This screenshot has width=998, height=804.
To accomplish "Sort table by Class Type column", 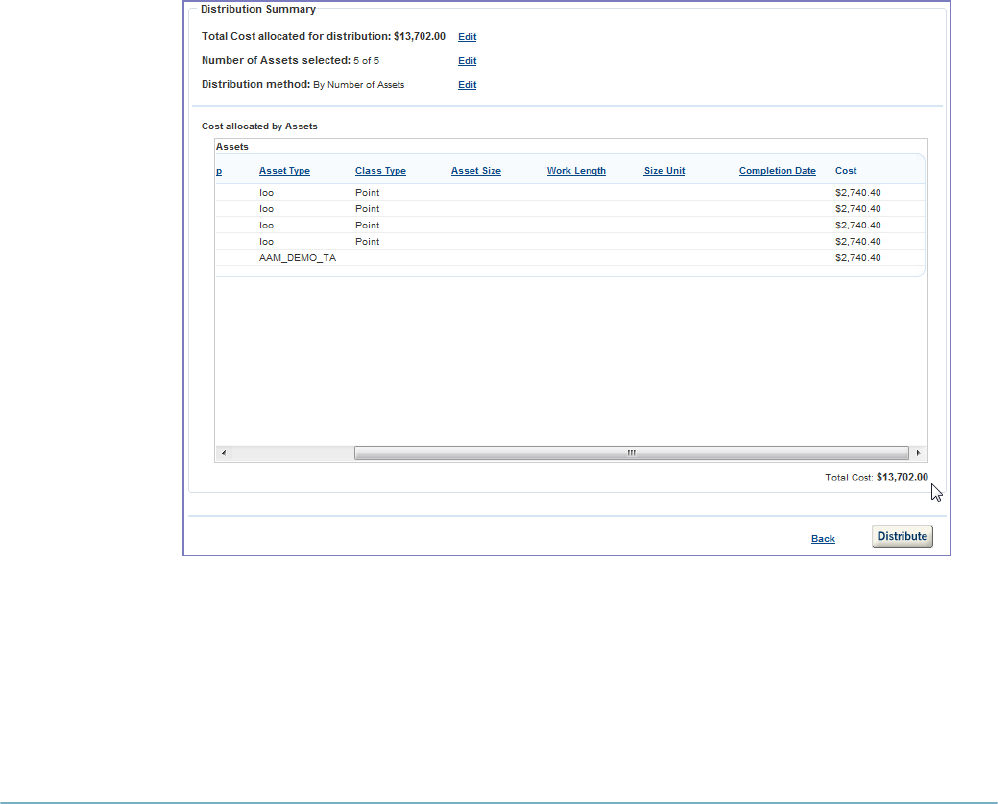I will click(380, 171).
